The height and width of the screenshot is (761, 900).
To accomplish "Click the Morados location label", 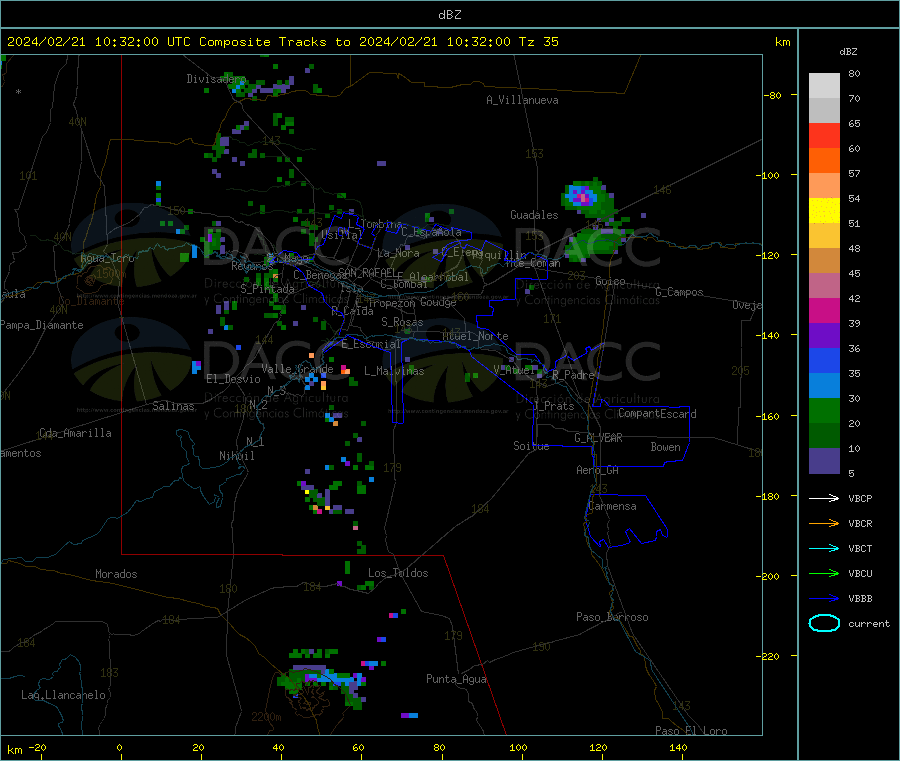I will click(116, 574).
